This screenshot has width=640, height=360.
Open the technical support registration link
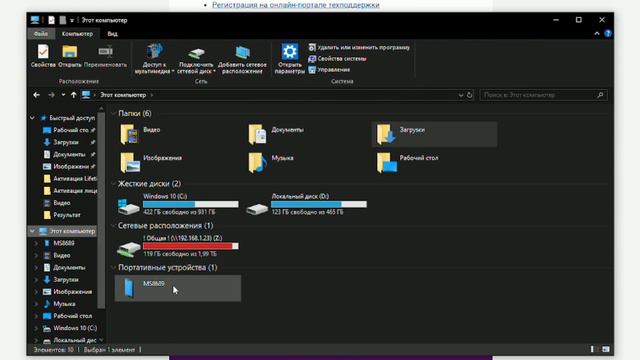tap(296, 5)
